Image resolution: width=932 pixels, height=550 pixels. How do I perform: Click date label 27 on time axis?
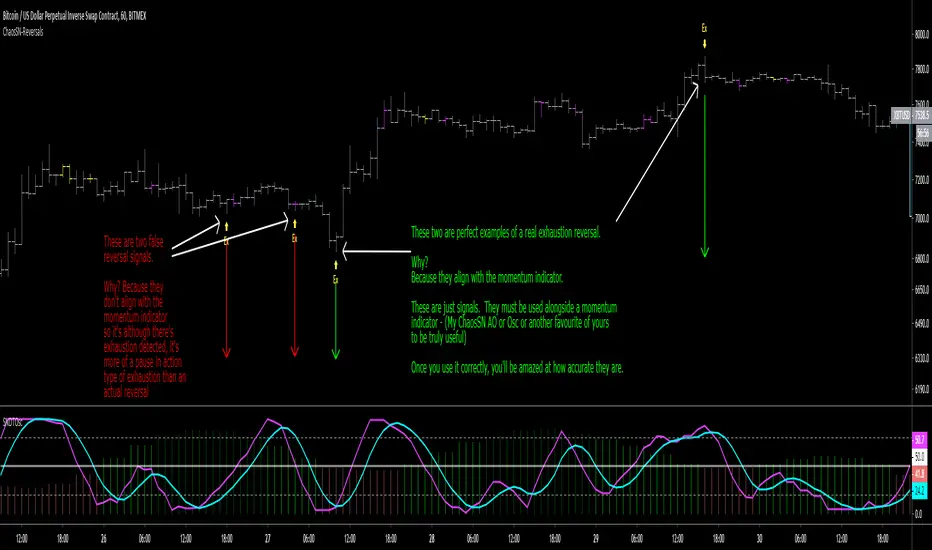click(x=267, y=539)
